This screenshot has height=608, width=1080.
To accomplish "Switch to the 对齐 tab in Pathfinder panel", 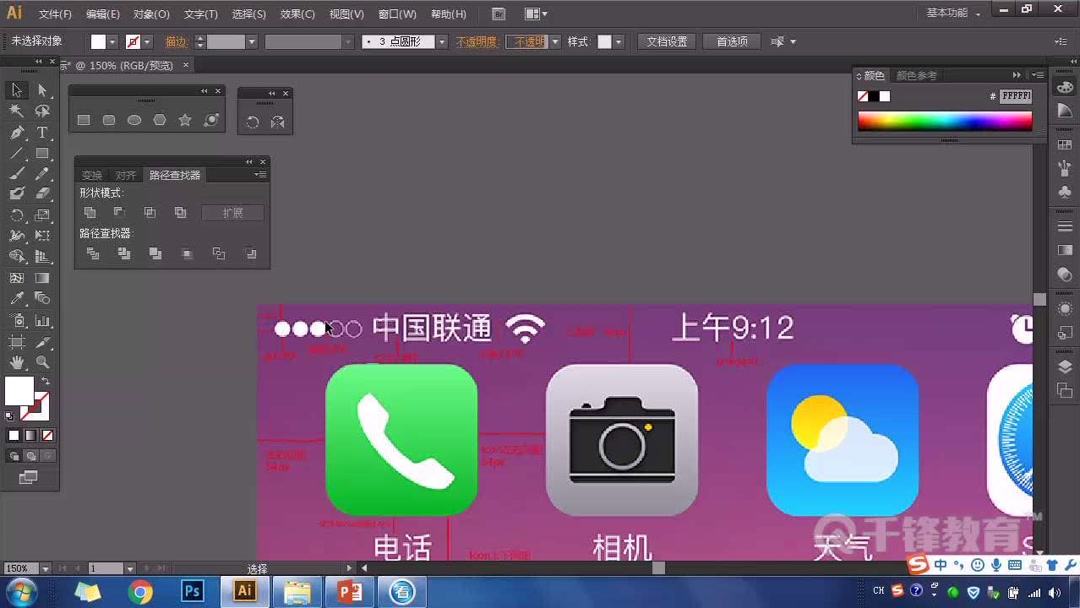I will click(125, 174).
